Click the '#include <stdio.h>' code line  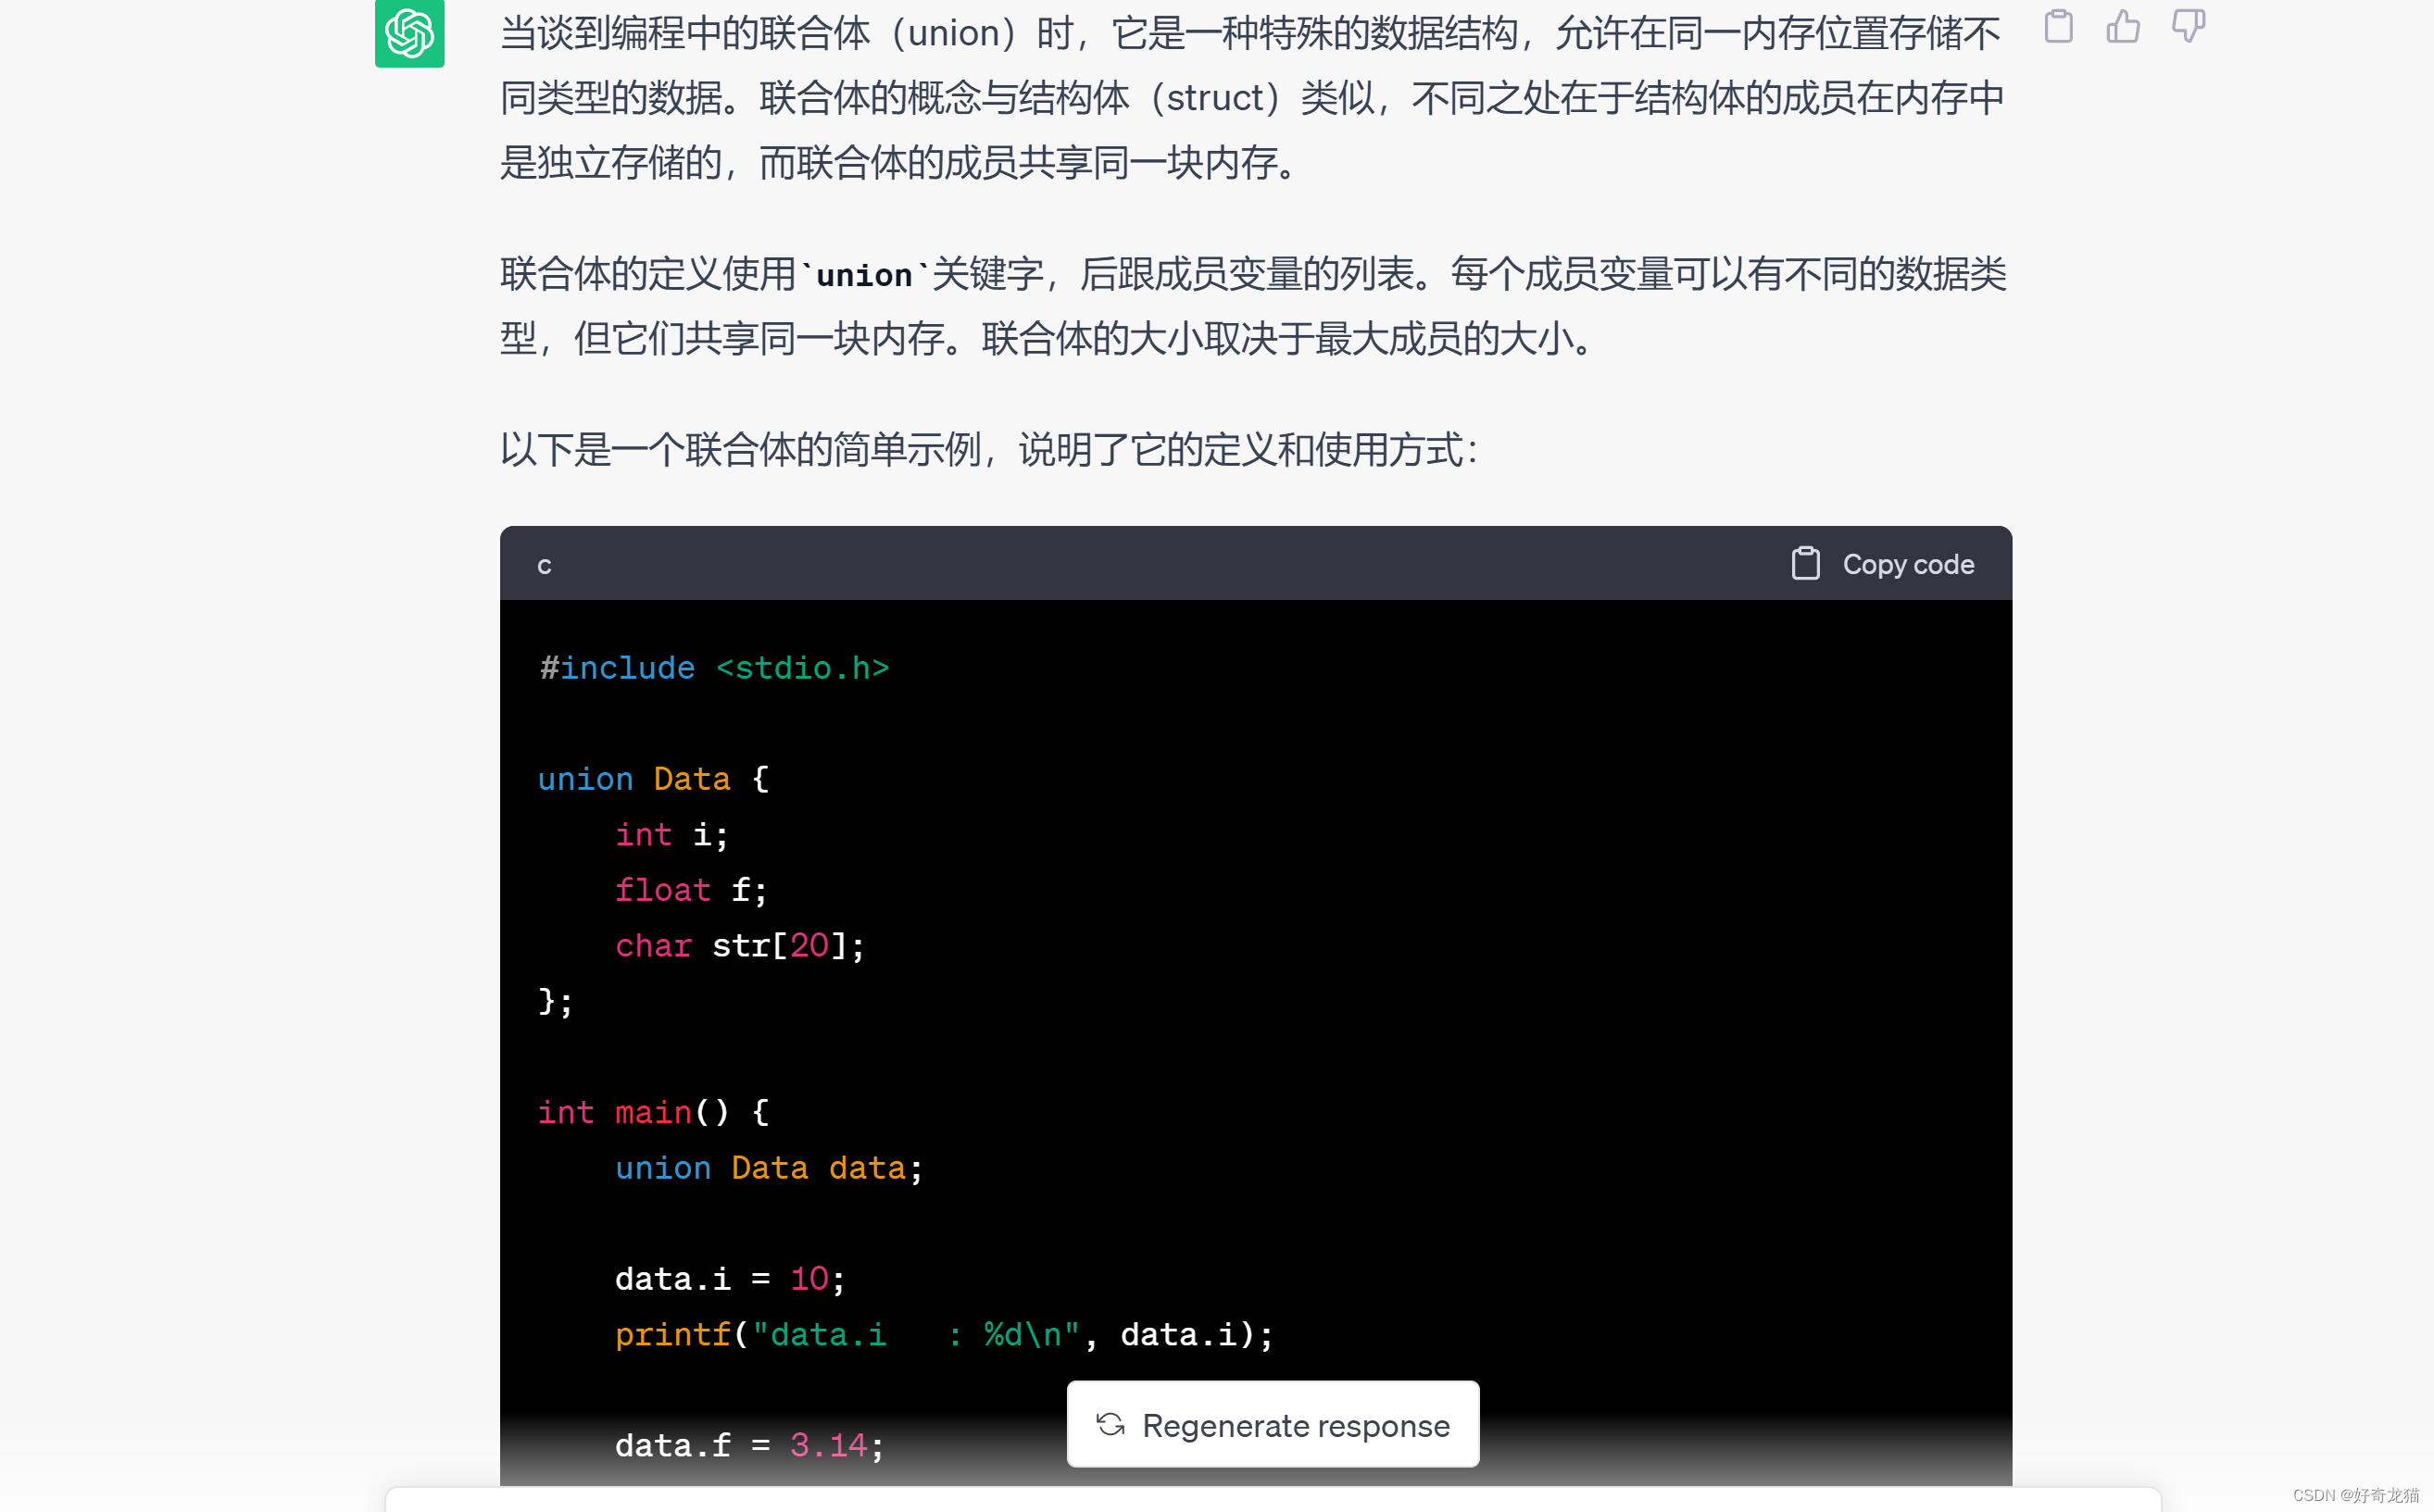[714, 668]
